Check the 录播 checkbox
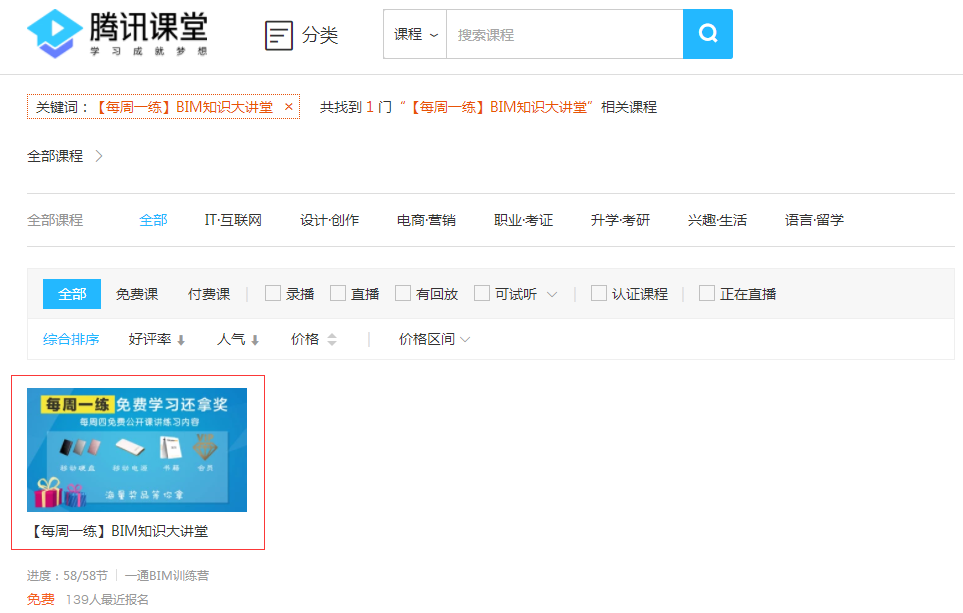Image resolution: width=963 pixels, height=613 pixels. 273,293
